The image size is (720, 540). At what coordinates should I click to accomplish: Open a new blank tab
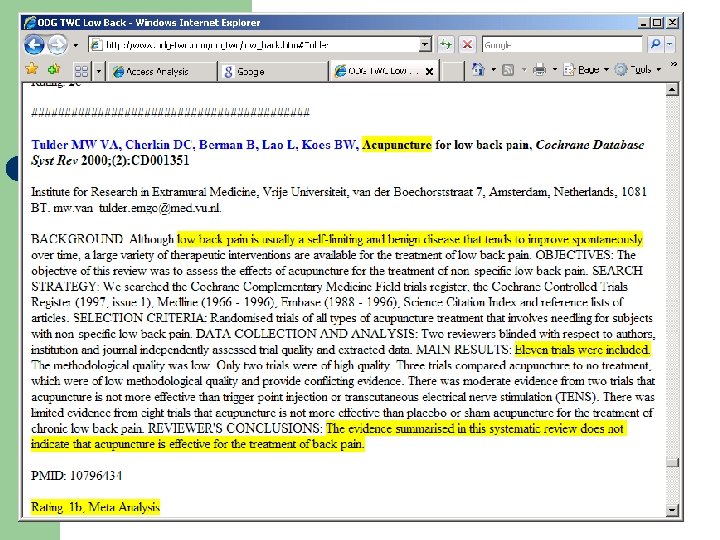click(x=452, y=71)
